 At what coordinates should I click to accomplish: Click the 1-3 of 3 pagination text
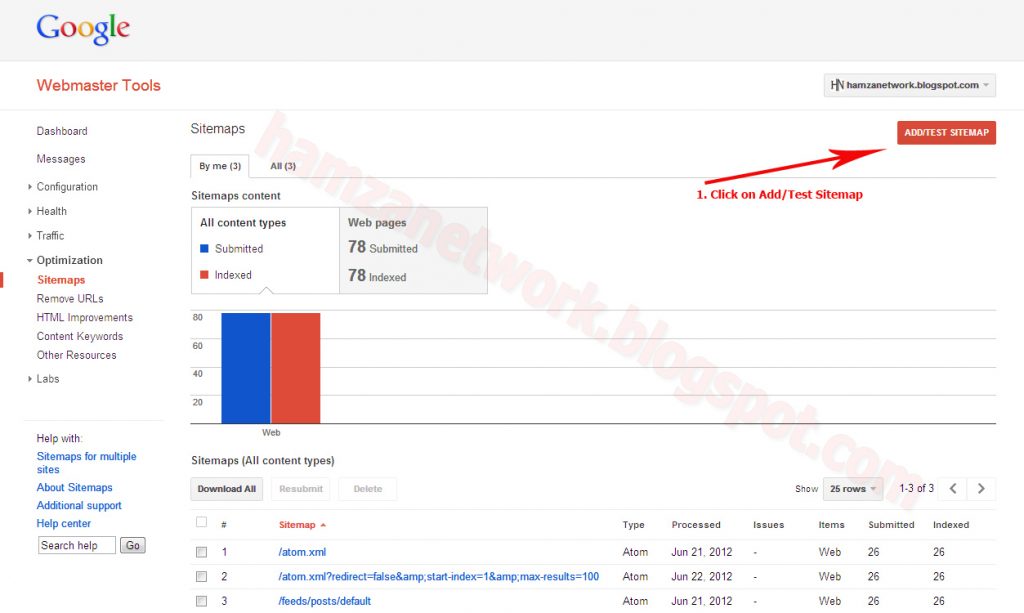coord(916,488)
